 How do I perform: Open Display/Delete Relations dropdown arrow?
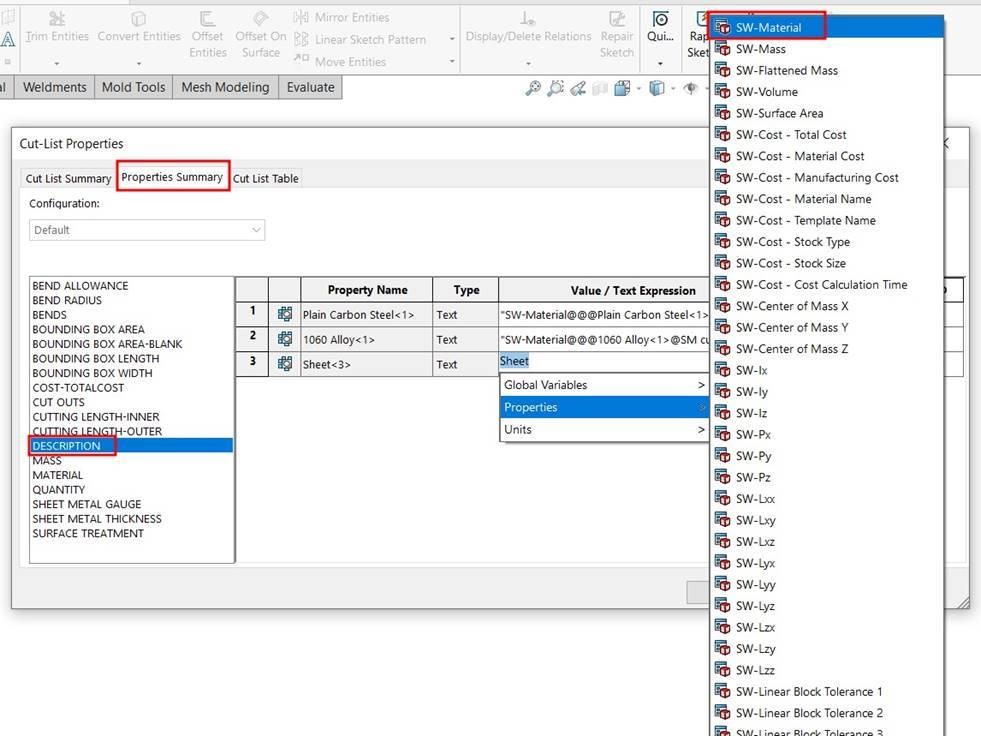point(528,63)
